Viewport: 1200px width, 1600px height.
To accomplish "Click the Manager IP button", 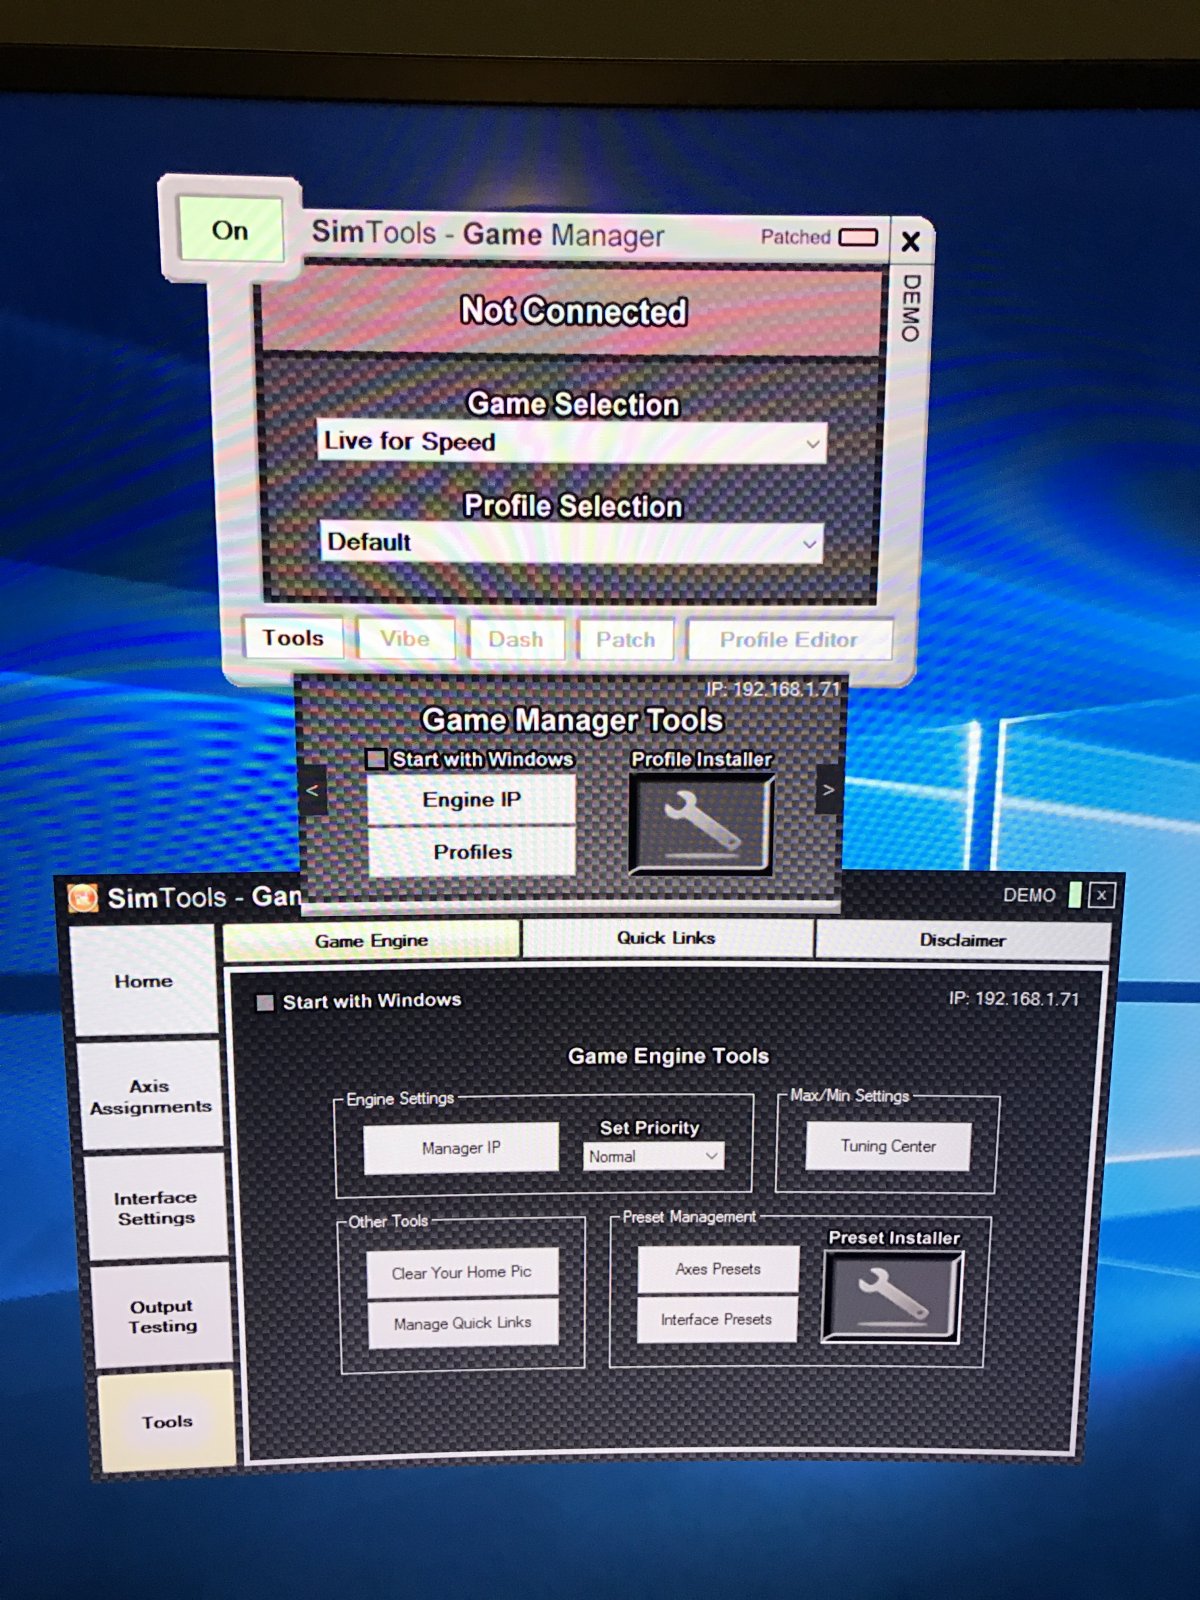I will (461, 1148).
